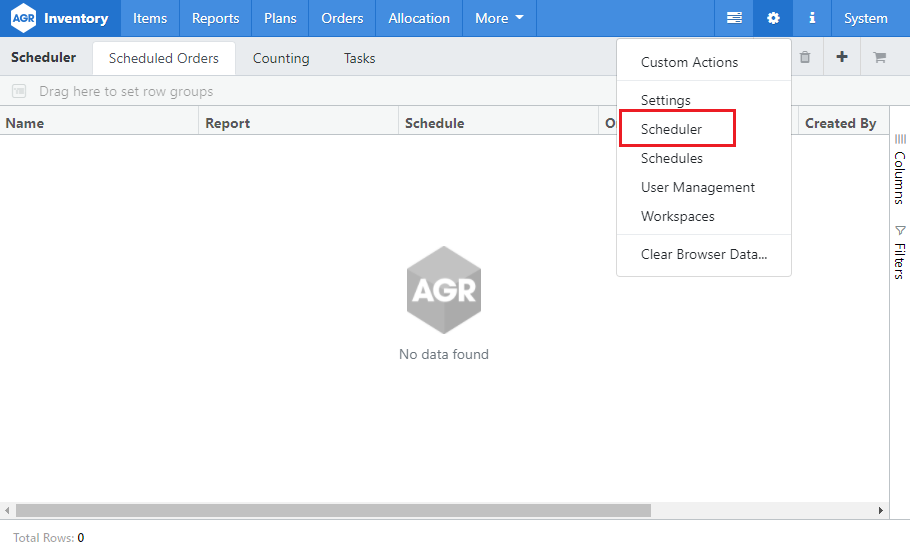Click the shopping cart icon
The image size is (910, 548).
(880, 58)
